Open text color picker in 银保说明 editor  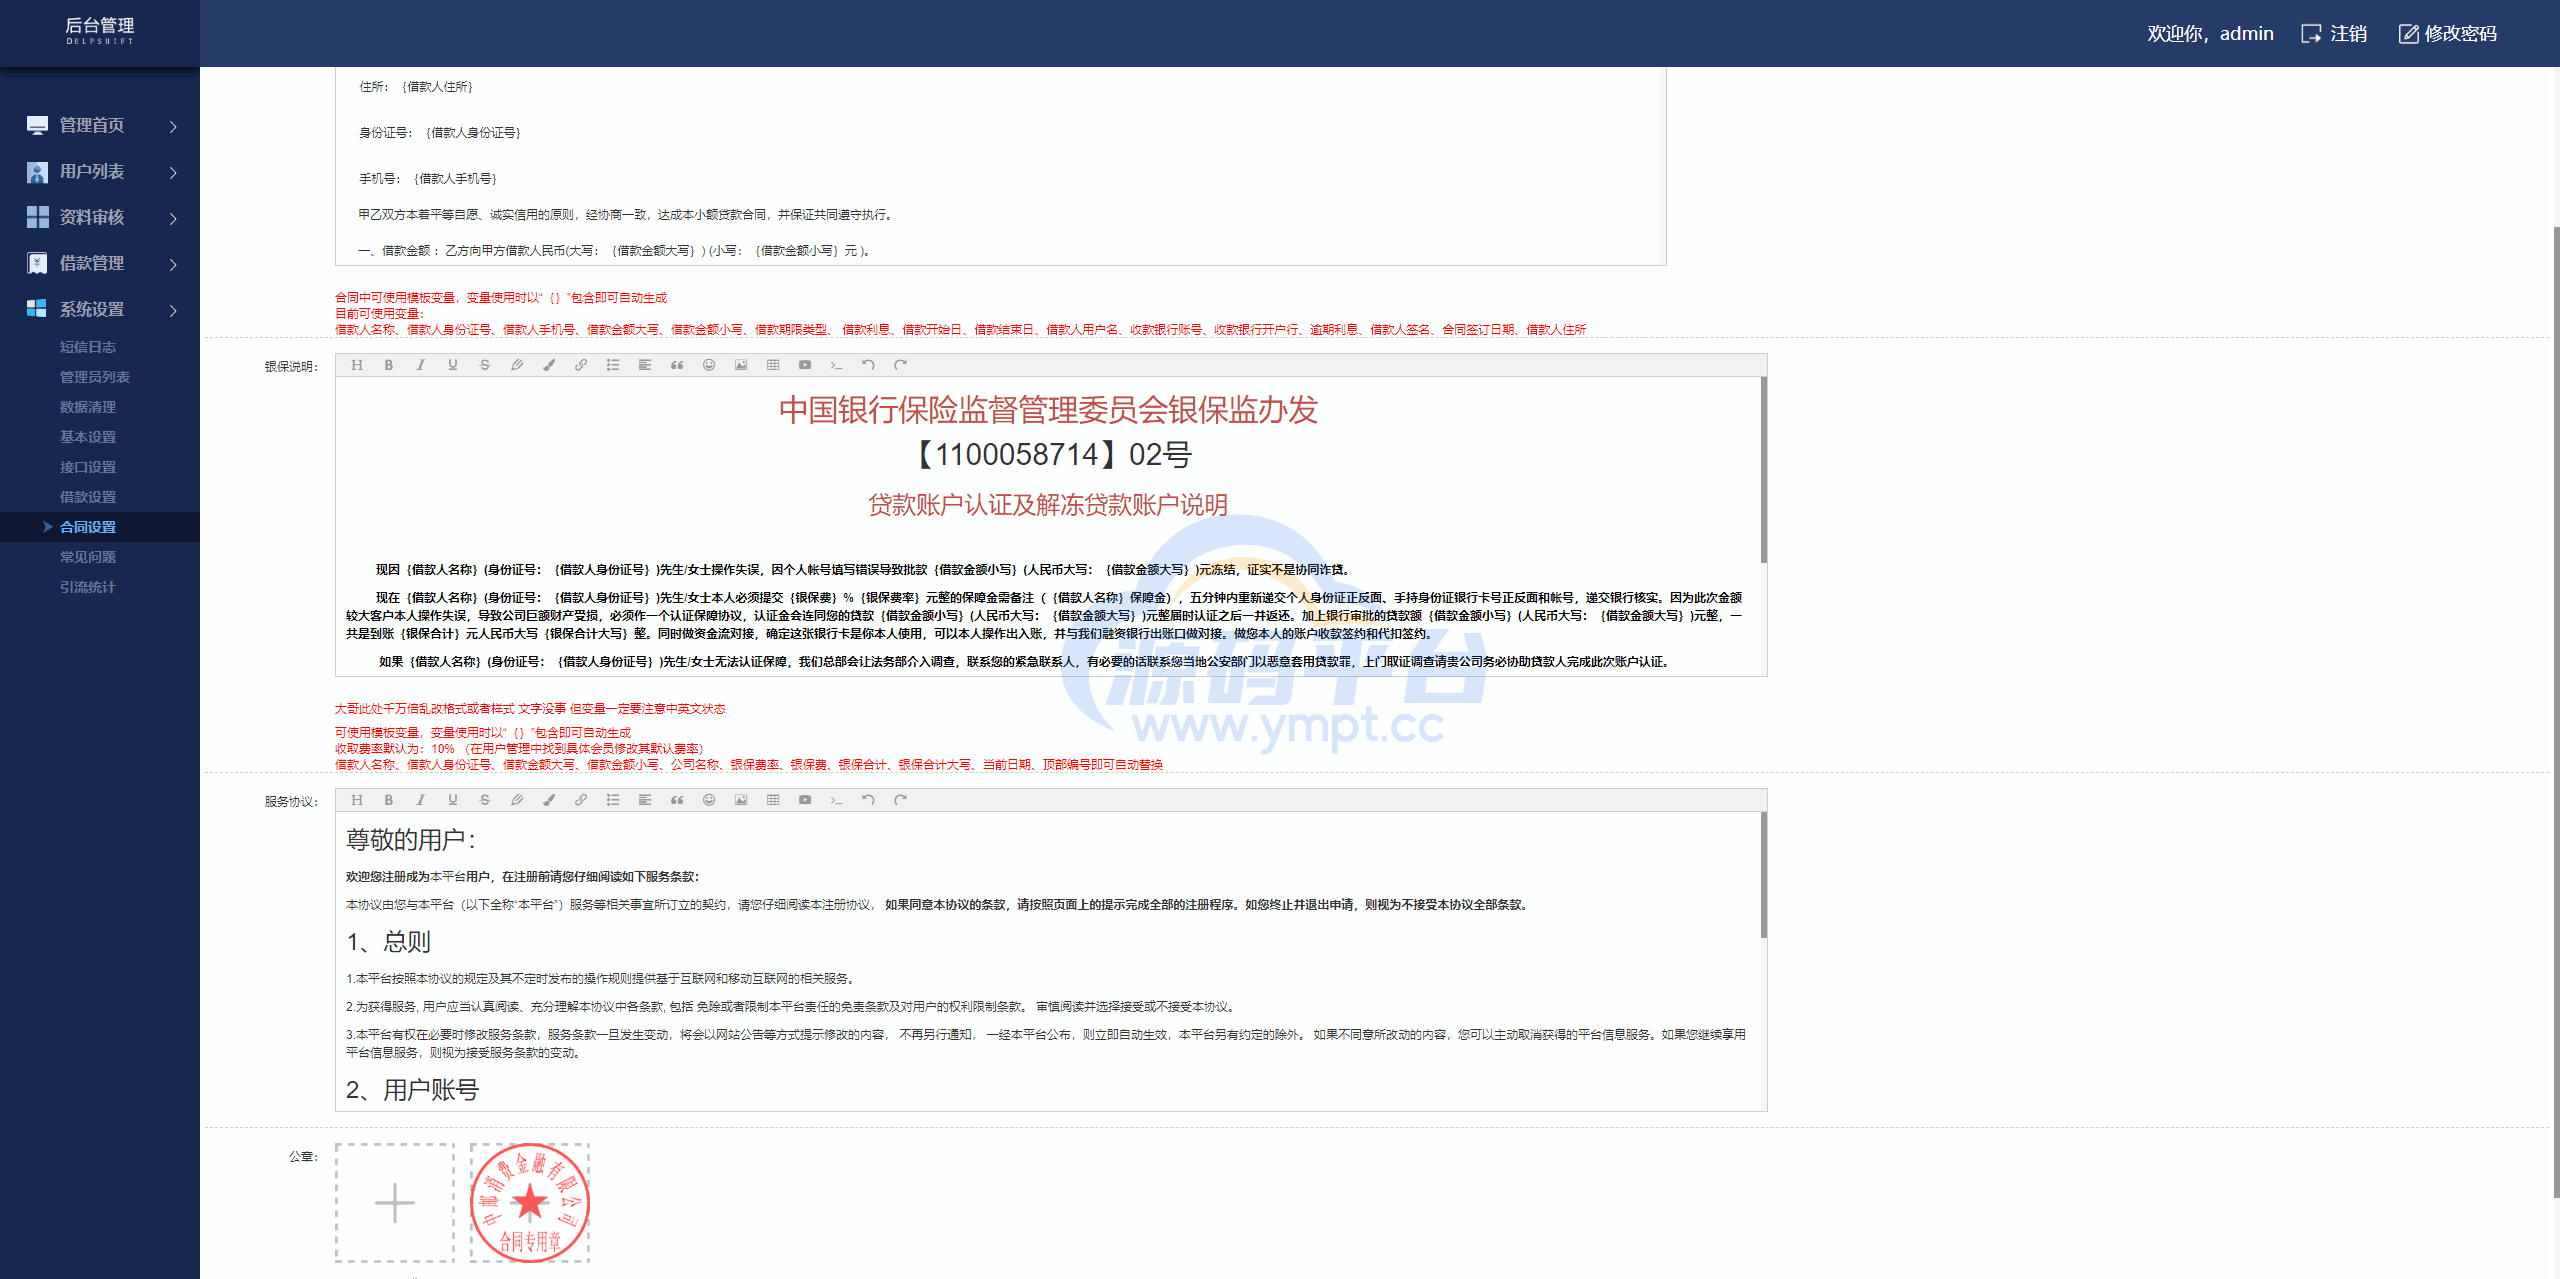coord(517,365)
